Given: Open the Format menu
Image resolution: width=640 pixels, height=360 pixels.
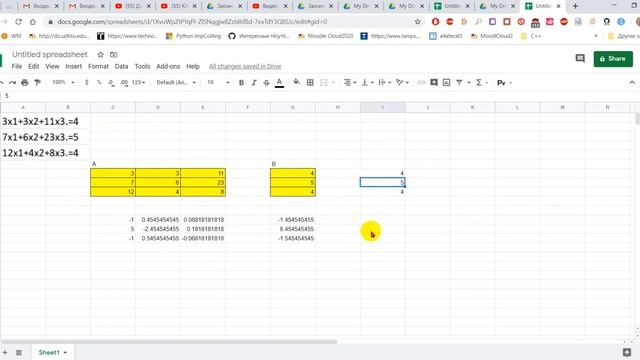Looking at the screenshot, I should tap(98, 66).
